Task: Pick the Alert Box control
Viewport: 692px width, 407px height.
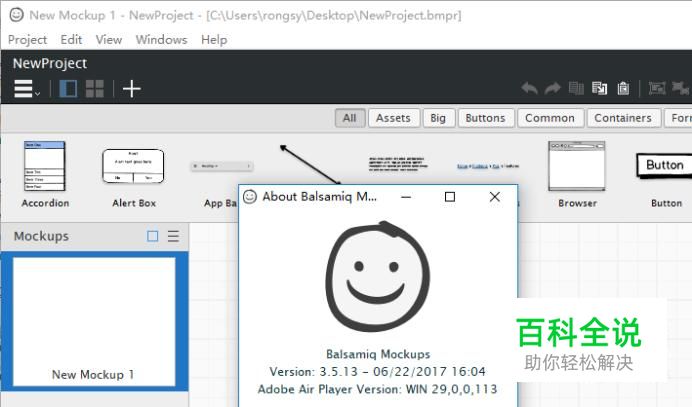Action: pyautogui.click(x=134, y=178)
